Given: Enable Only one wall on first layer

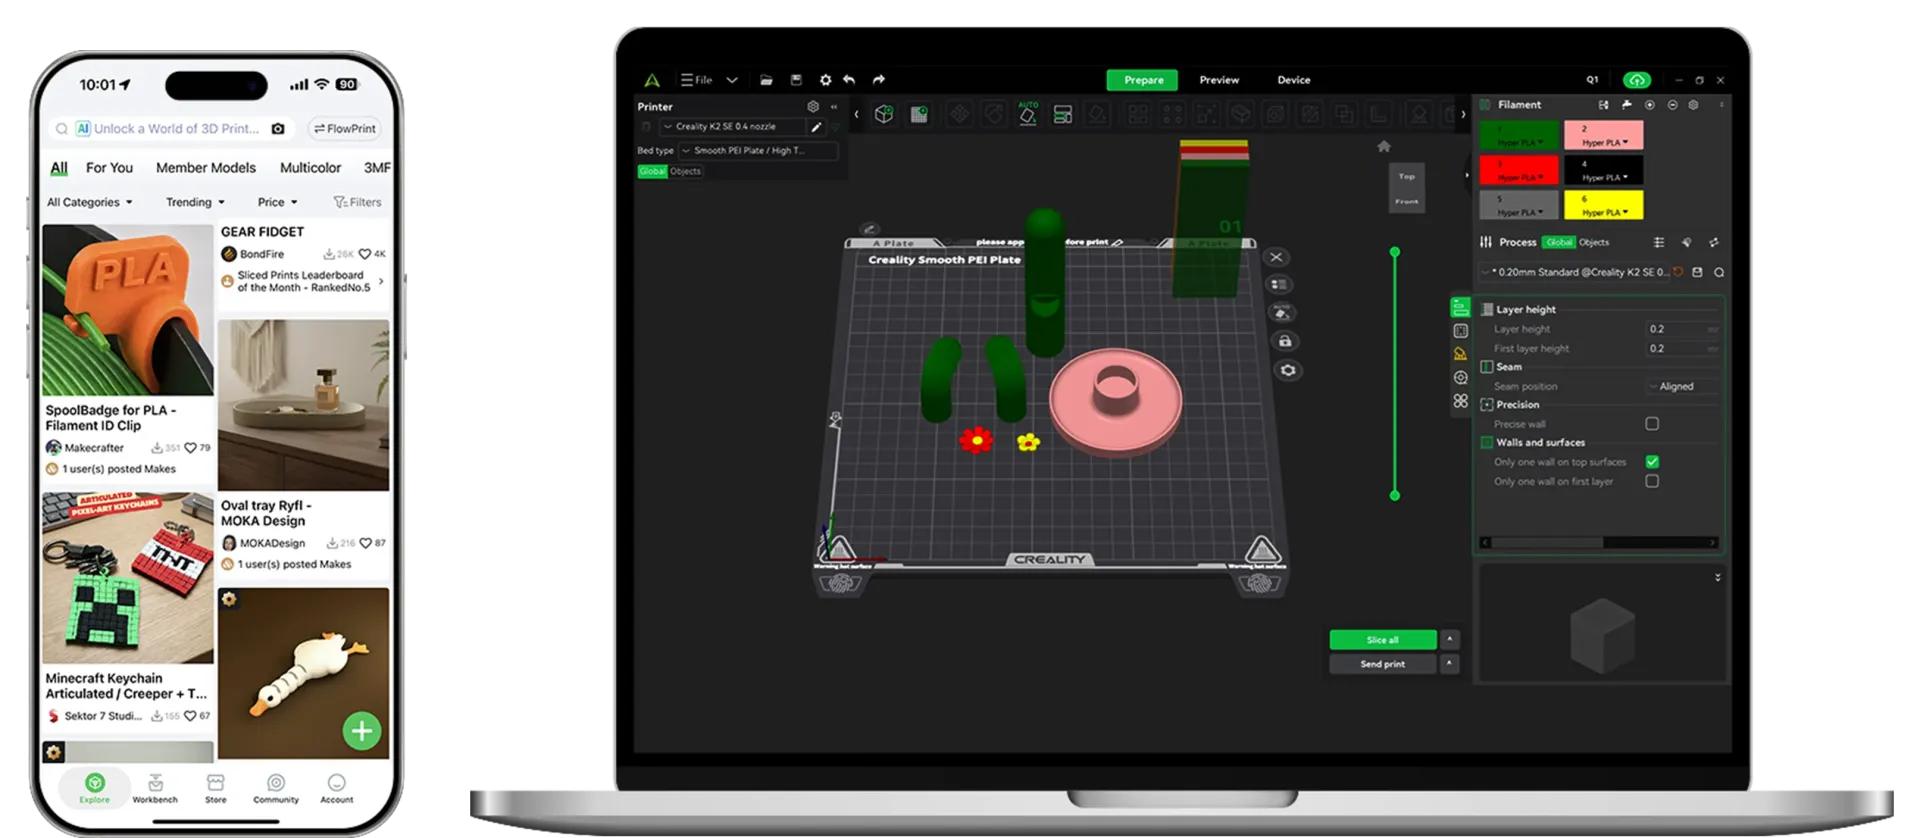Looking at the screenshot, I should point(1652,481).
